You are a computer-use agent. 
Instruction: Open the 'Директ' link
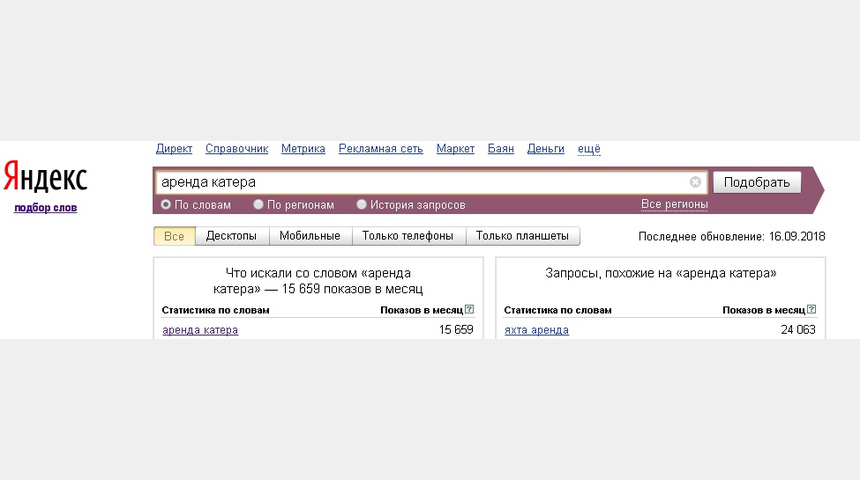174,149
